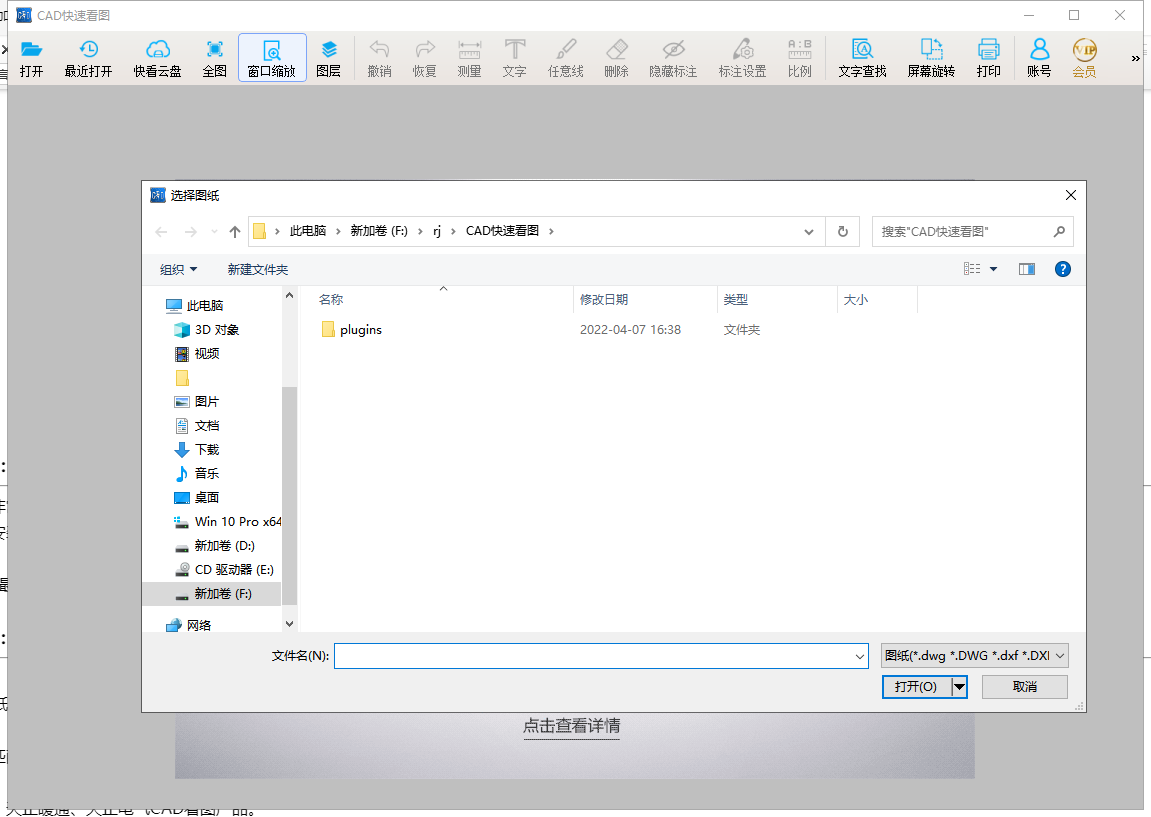Select the 文字 text annotation tool
The height and width of the screenshot is (817, 1151).
515,58
